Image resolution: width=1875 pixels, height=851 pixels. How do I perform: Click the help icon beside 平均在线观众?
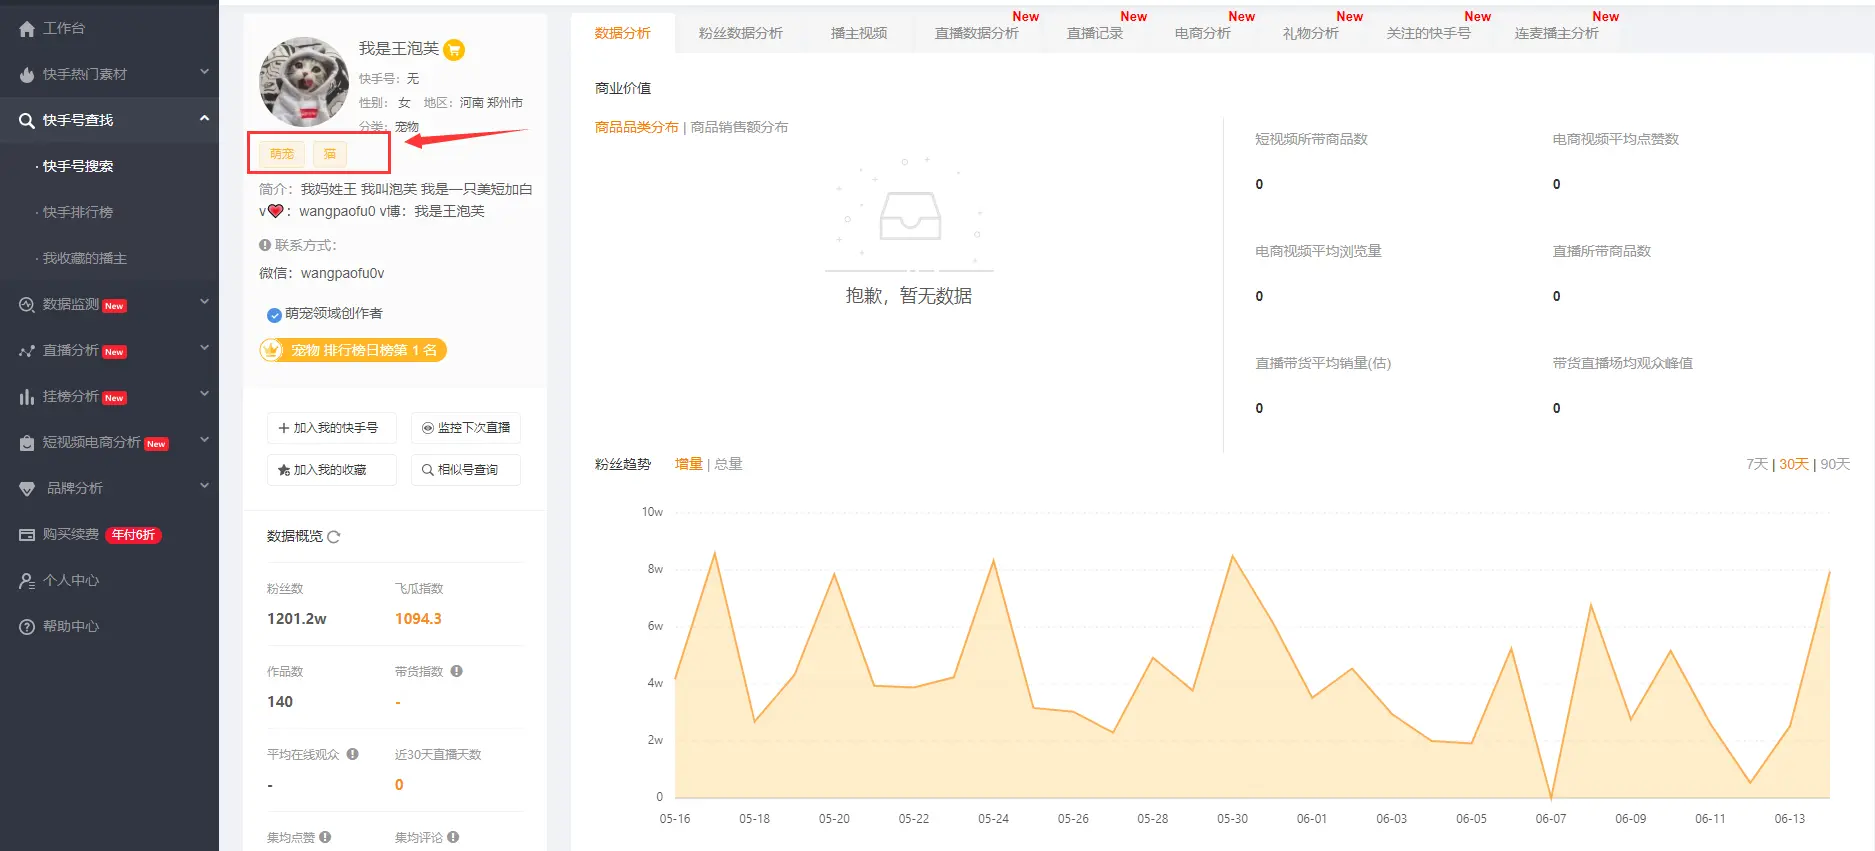point(353,754)
